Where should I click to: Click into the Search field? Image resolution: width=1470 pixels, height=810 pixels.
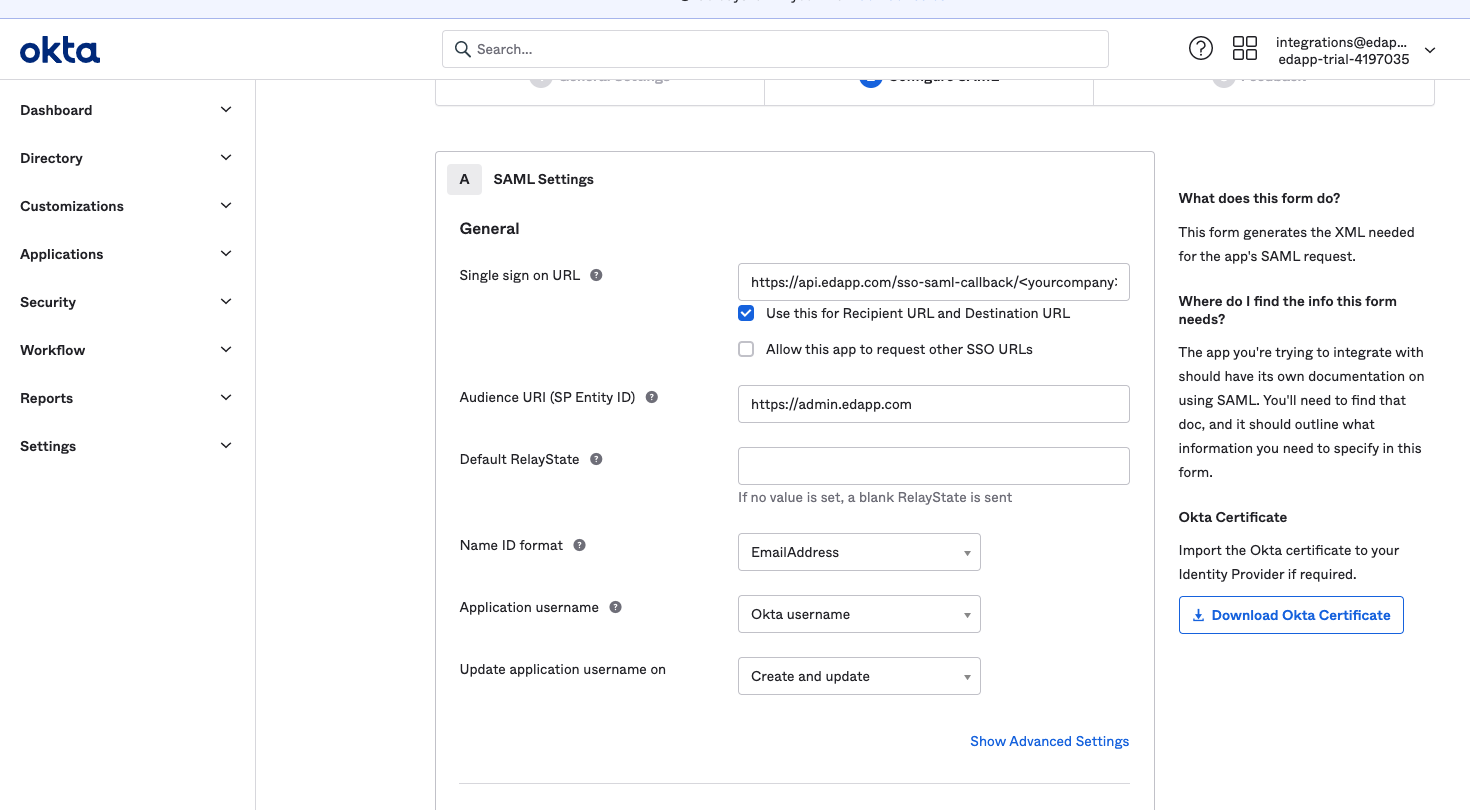[775, 49]
